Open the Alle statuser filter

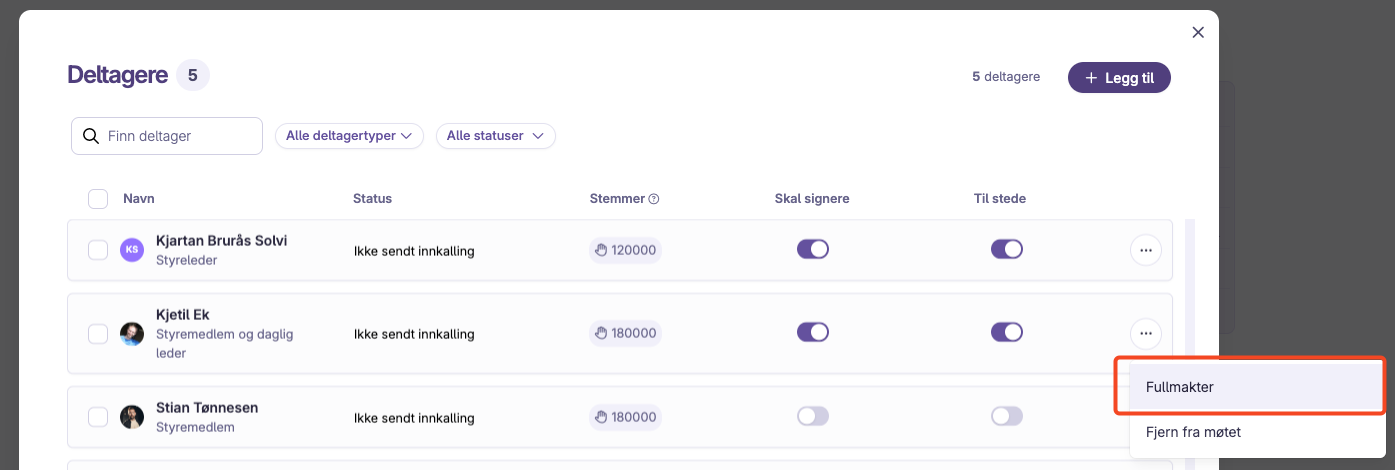[x=496, y=136]
